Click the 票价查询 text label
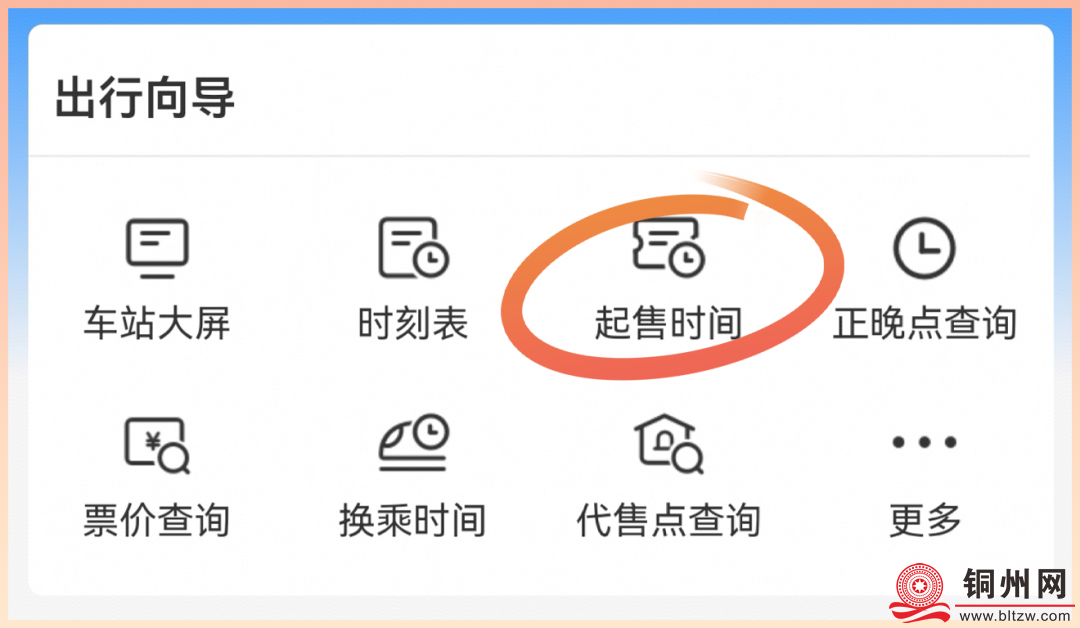 (157, 520)
